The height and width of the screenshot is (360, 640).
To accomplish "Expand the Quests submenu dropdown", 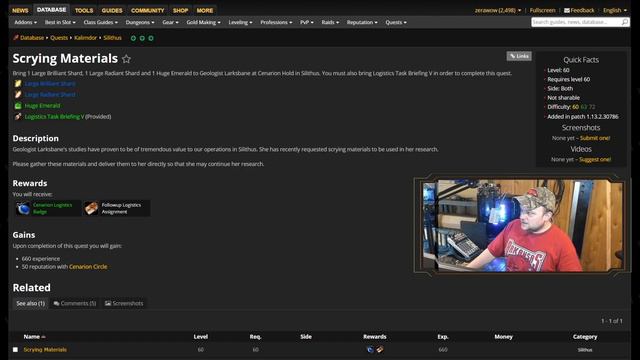I will (x=396, y=22).
